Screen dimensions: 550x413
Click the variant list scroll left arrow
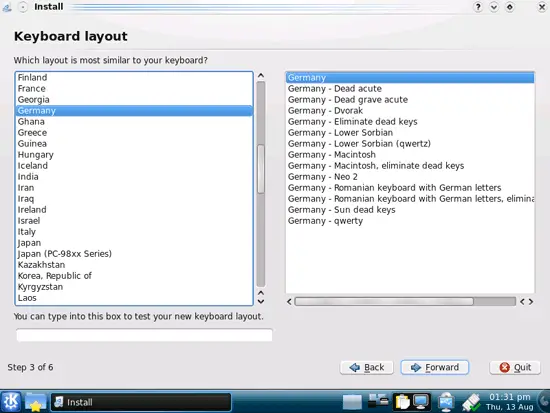pyautogui.click(x=289, y=301)
